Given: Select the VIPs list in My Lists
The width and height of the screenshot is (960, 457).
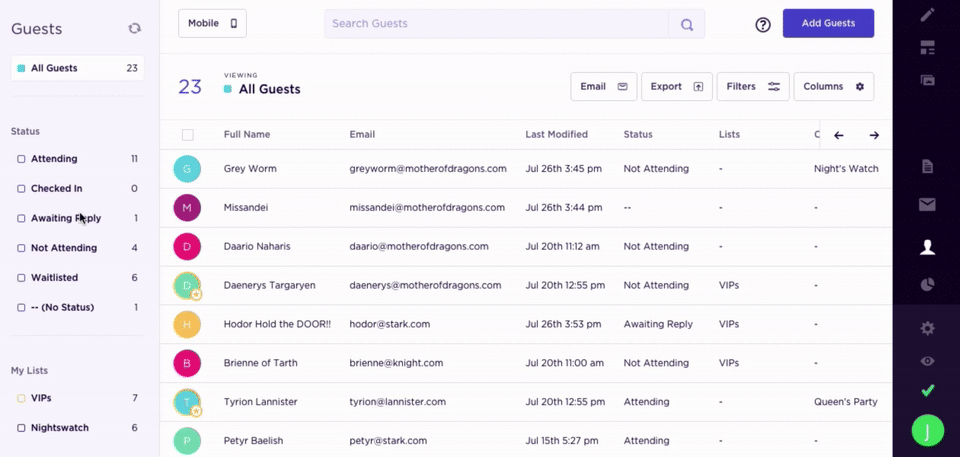Looking at the screenshot, I should point(41,398).
